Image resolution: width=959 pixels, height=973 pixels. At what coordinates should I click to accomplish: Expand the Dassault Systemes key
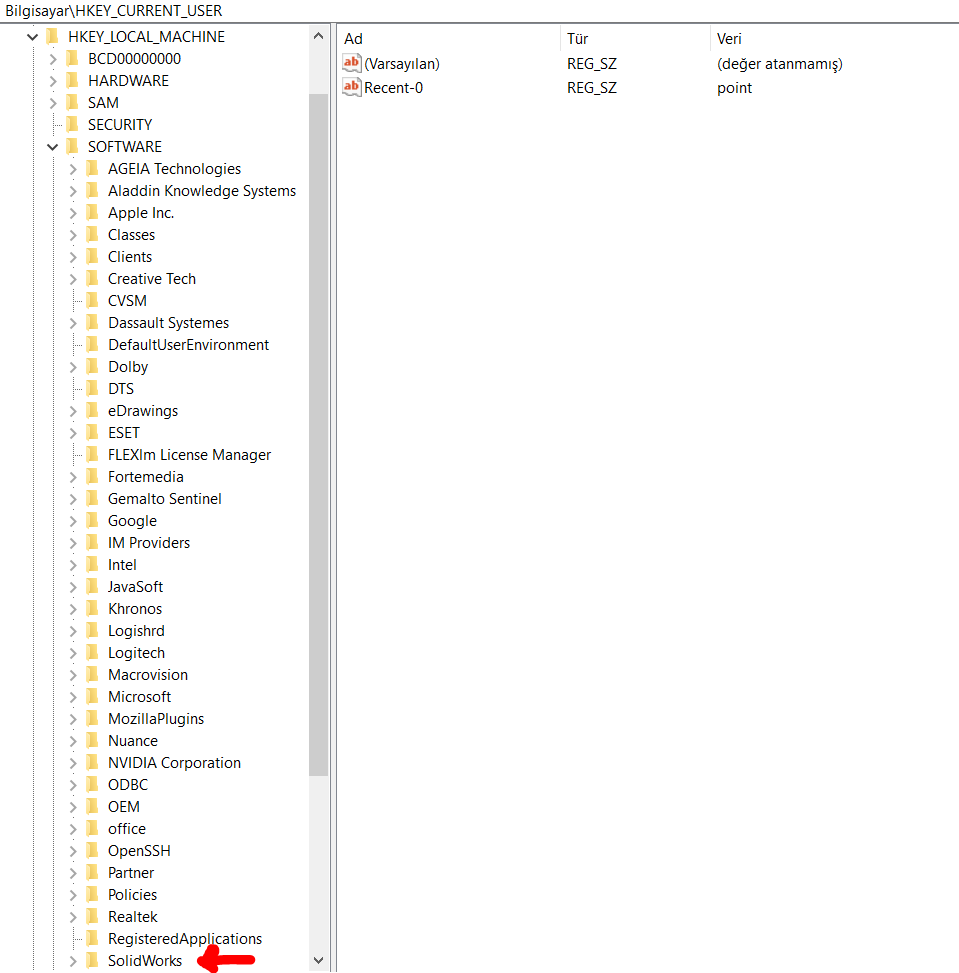(73, 323)
